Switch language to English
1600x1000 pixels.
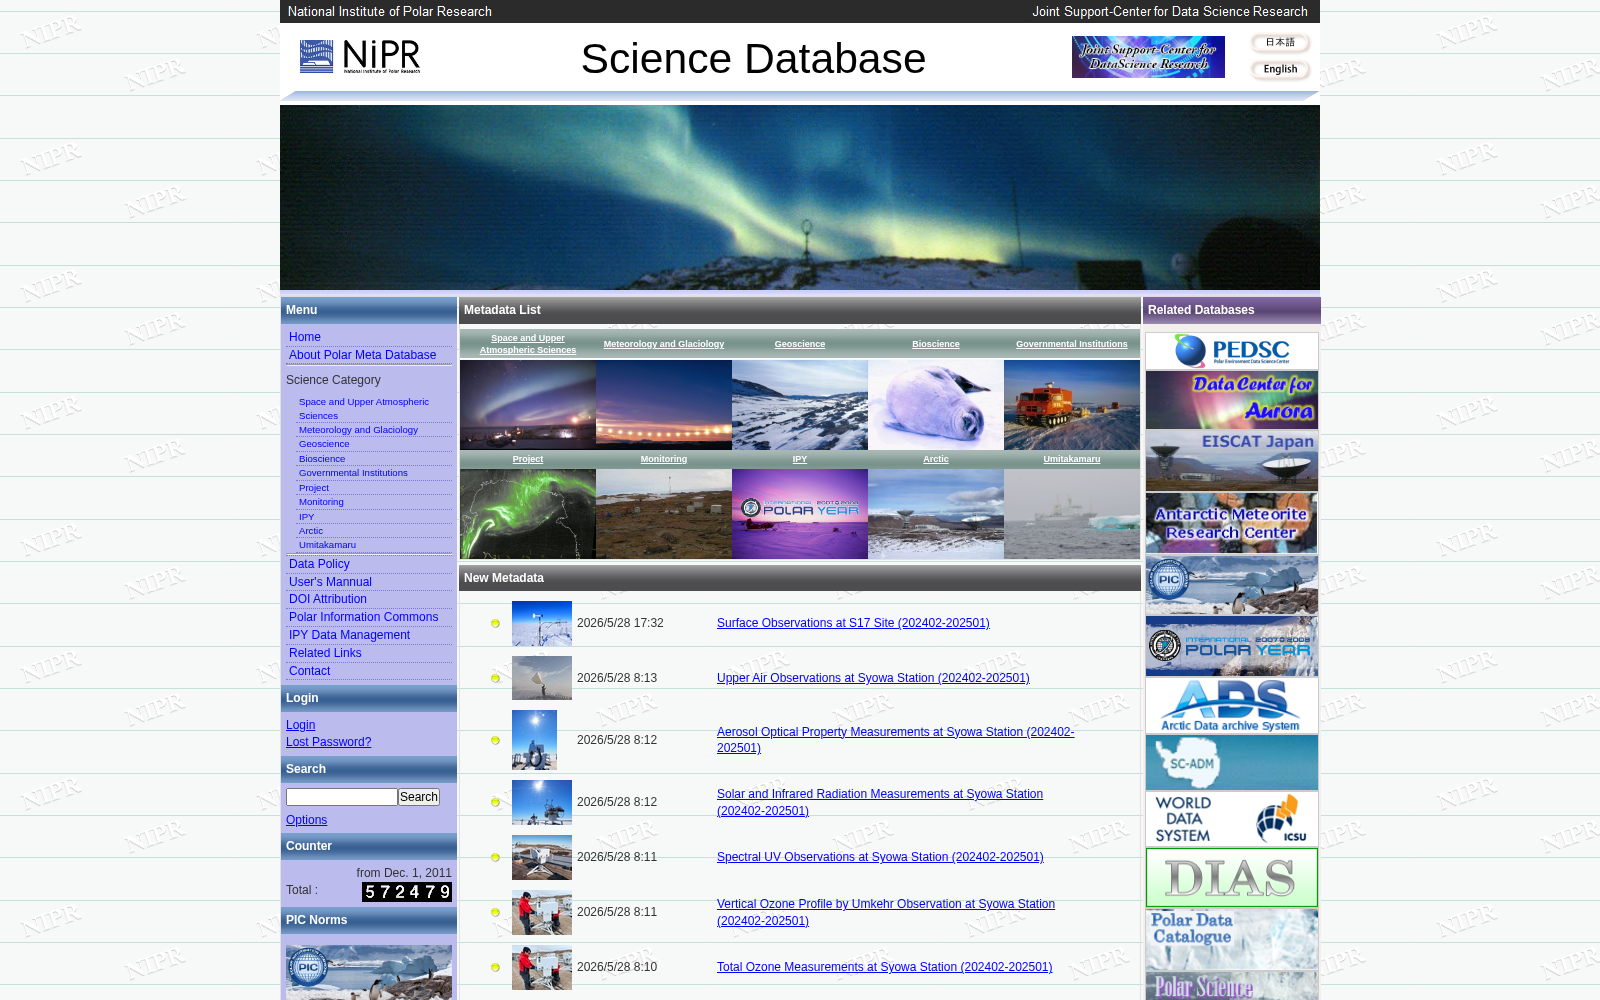1280,70
